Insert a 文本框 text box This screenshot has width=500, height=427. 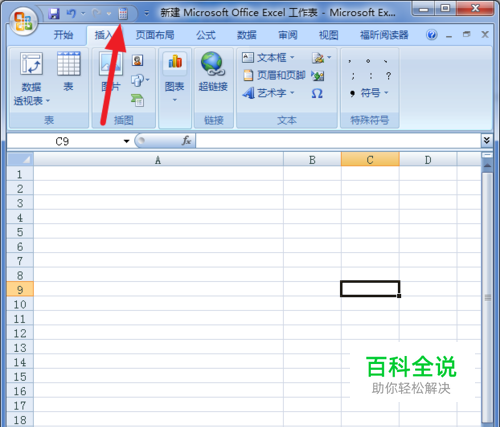pyautogui.click(x=268, y=58)
